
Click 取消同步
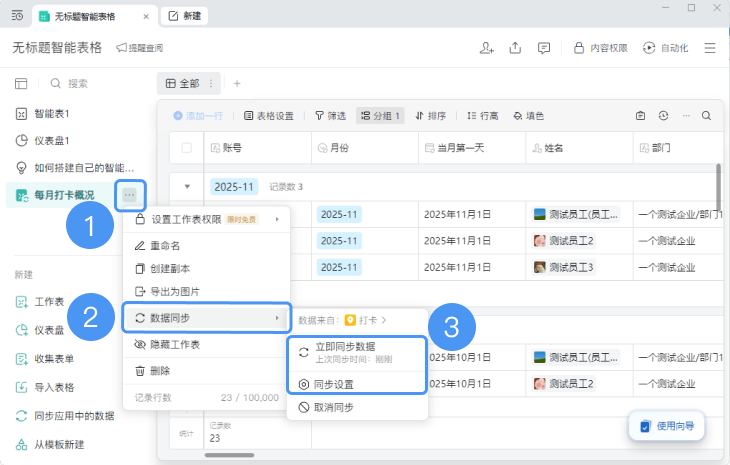point(357,407)
